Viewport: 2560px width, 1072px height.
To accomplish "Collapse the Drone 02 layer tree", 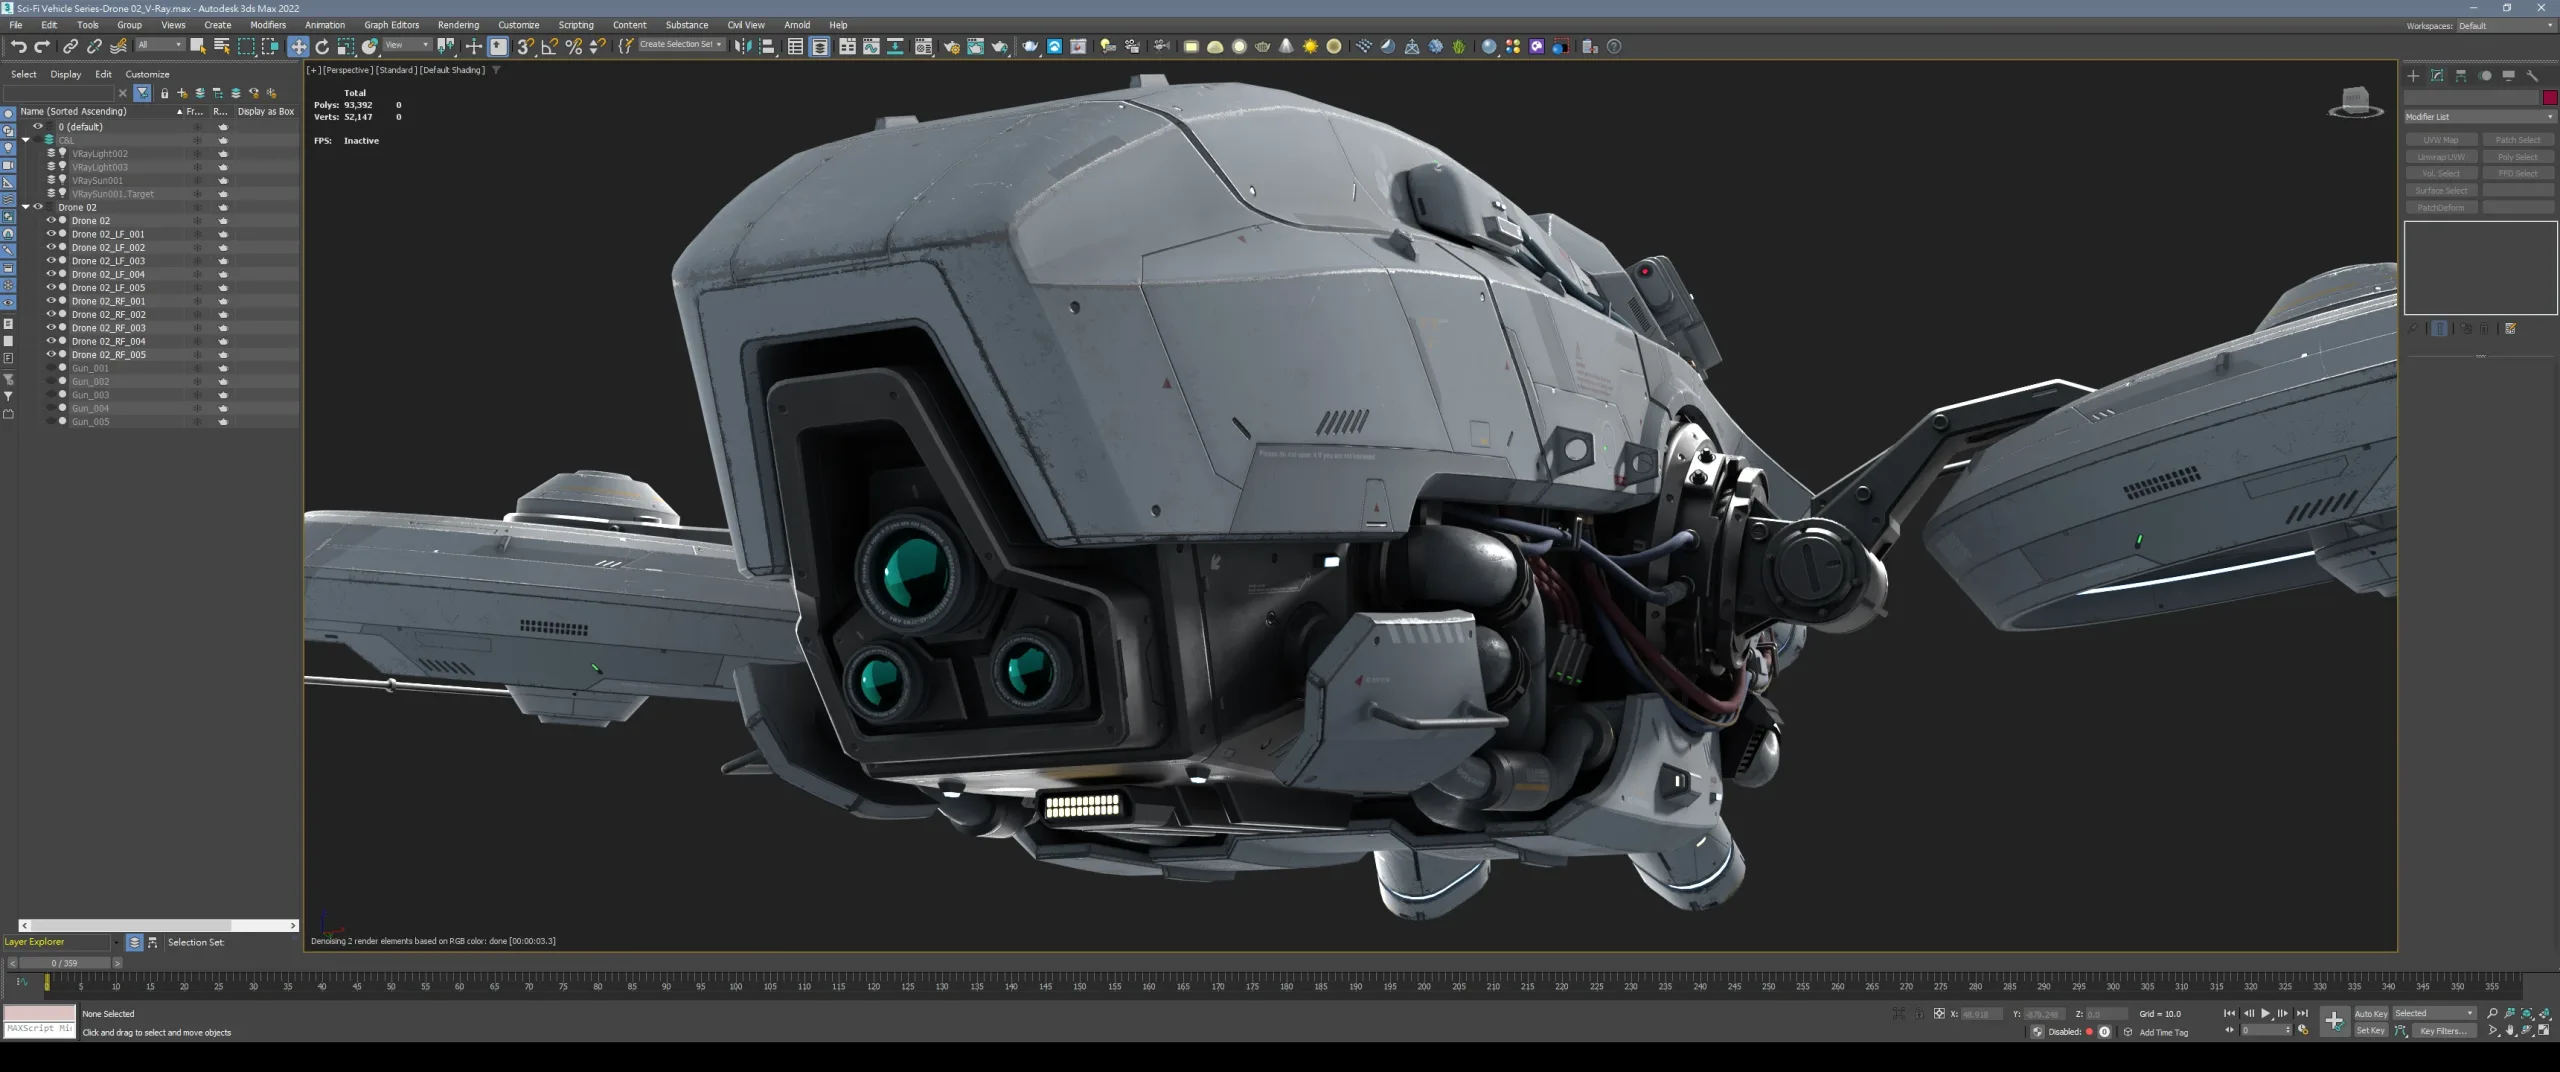I will (x=25, y=207).
